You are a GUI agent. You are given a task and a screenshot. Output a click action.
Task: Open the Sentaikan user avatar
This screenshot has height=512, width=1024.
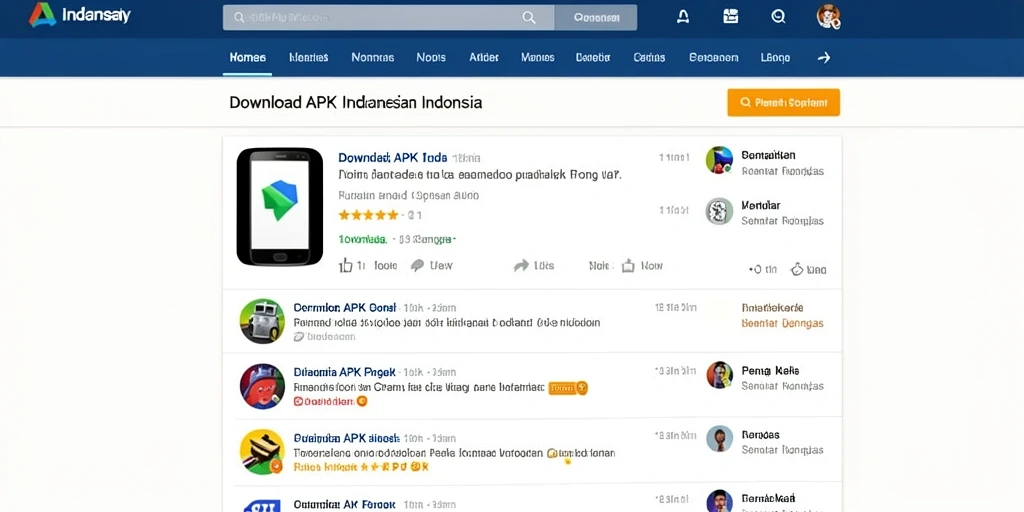pyautogui.click(x=719, y=160)
